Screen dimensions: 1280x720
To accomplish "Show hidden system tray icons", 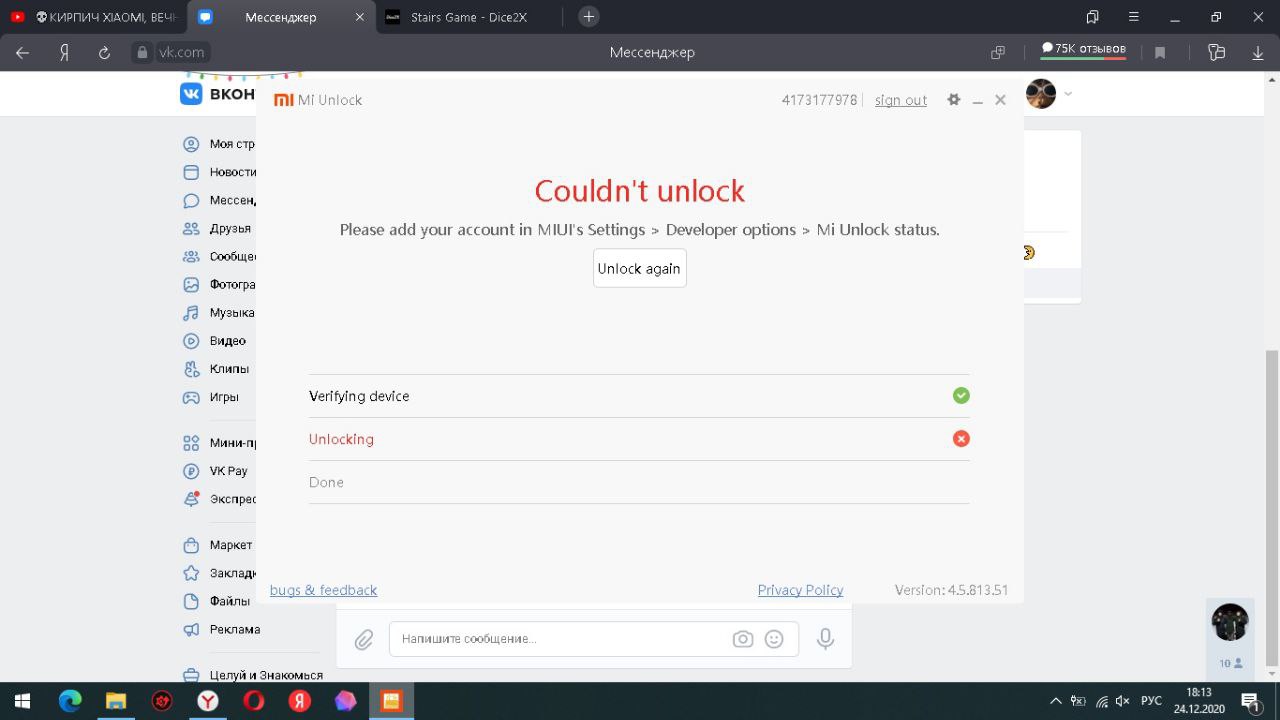I will pyautogui.click(x=1056, y=701).
